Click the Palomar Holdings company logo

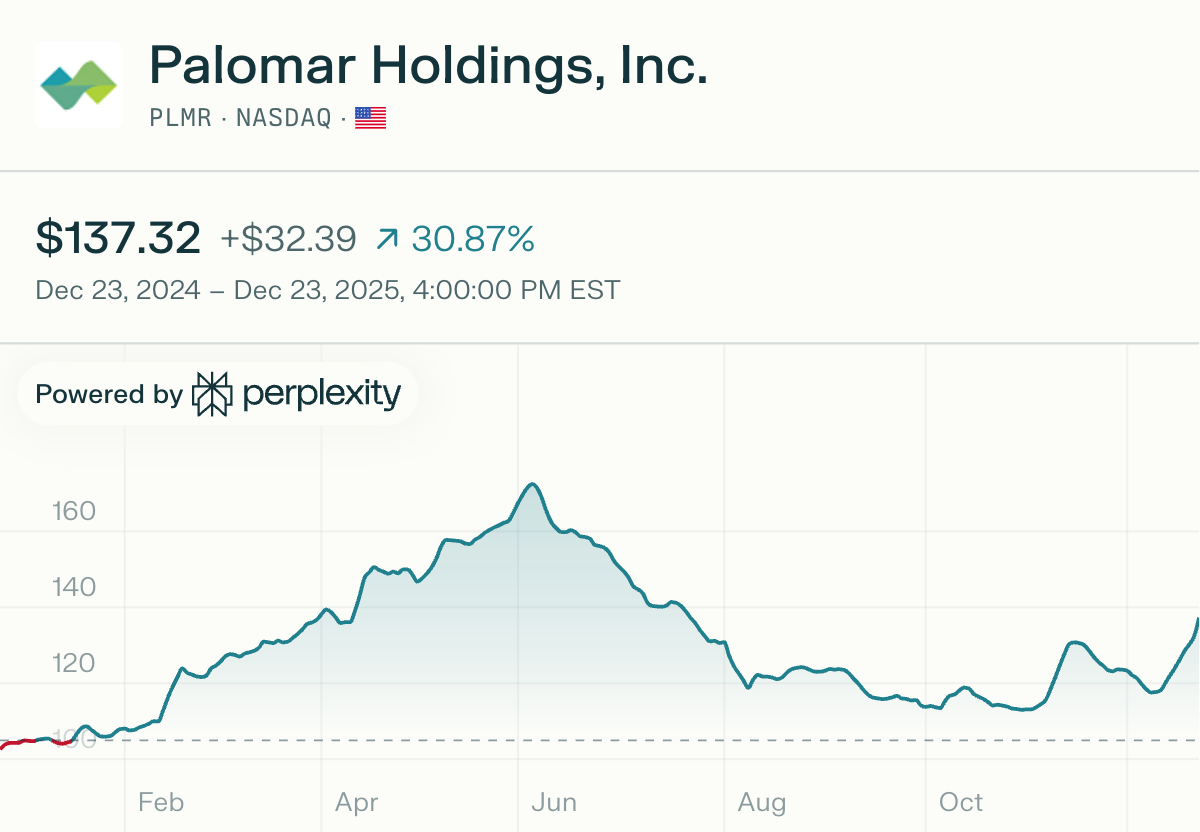click(x=78, y=84)
